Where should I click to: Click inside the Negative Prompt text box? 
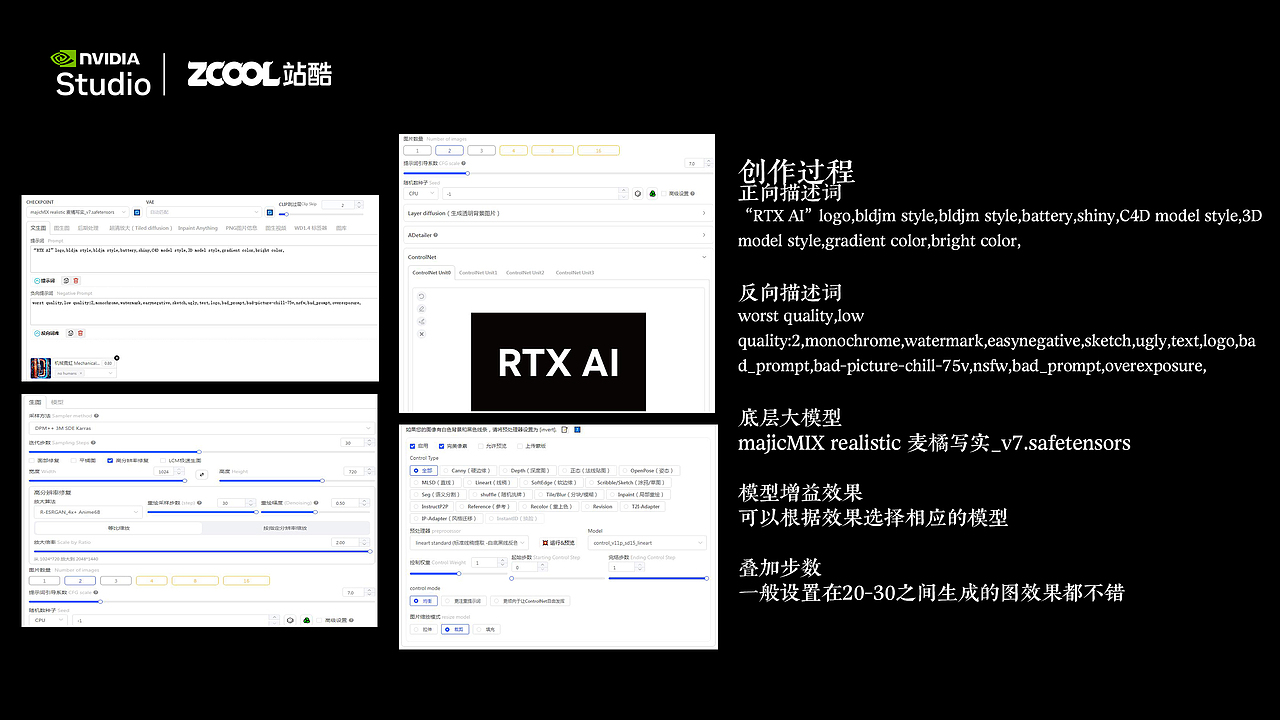click(x=204, y=311)
